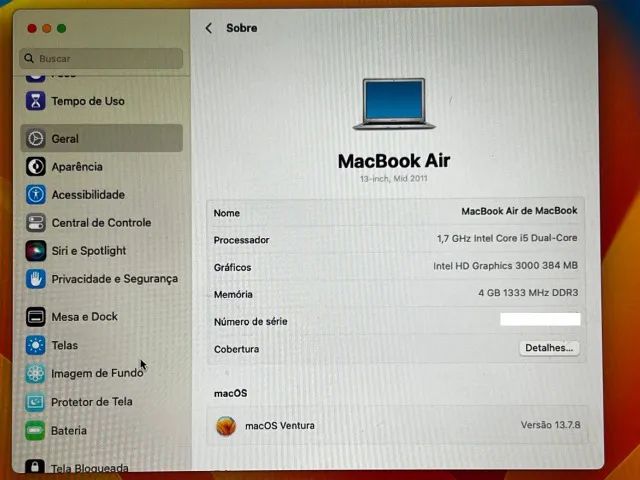Image resolution: width=640 pixels, height=480 pixels.
Task: Select the Imagem de Fundo label
Action: [x=97, y=373]
